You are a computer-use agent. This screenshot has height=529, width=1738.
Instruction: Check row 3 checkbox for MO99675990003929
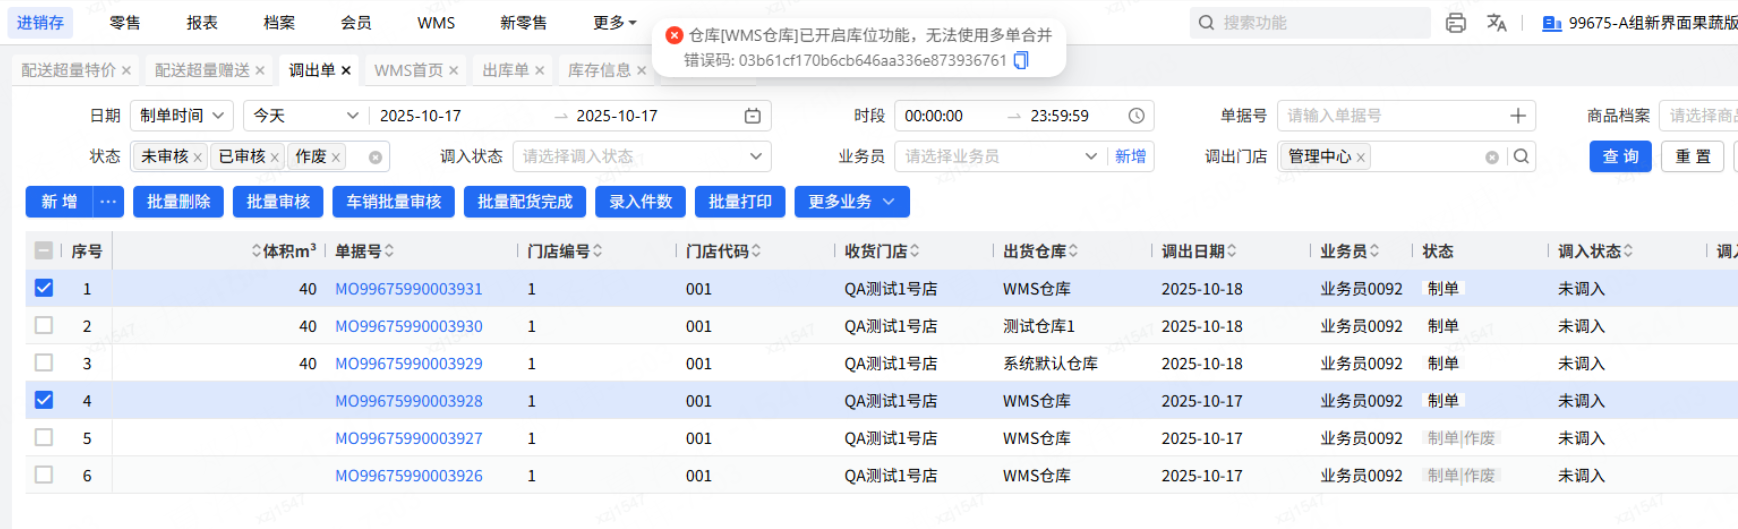(44, 362)
